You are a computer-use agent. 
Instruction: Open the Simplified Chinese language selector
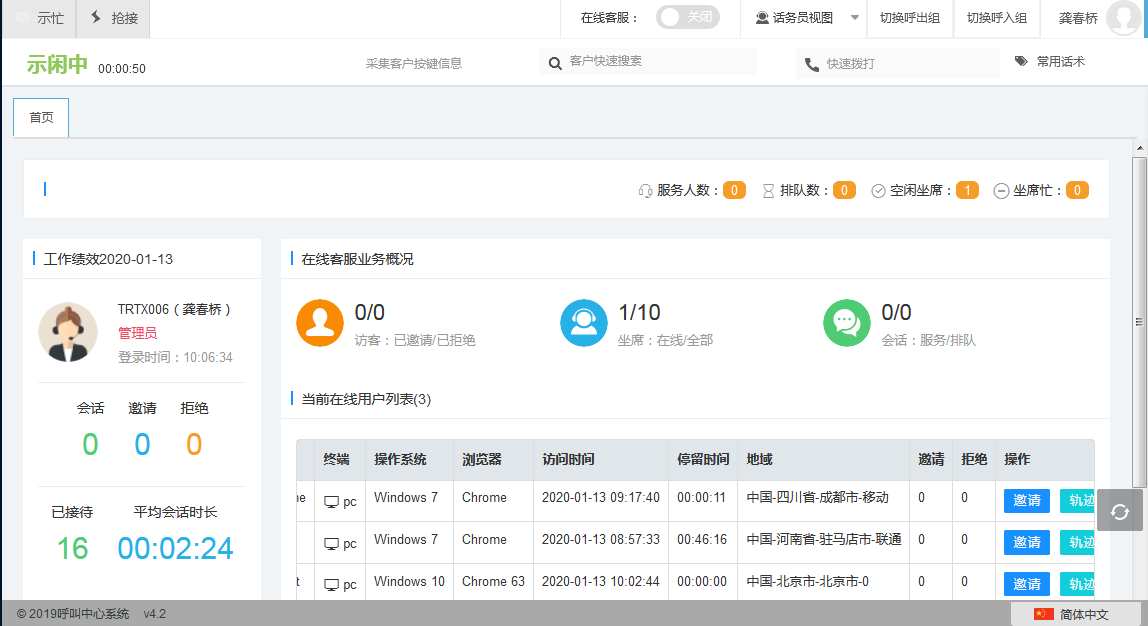[1084, 614]
